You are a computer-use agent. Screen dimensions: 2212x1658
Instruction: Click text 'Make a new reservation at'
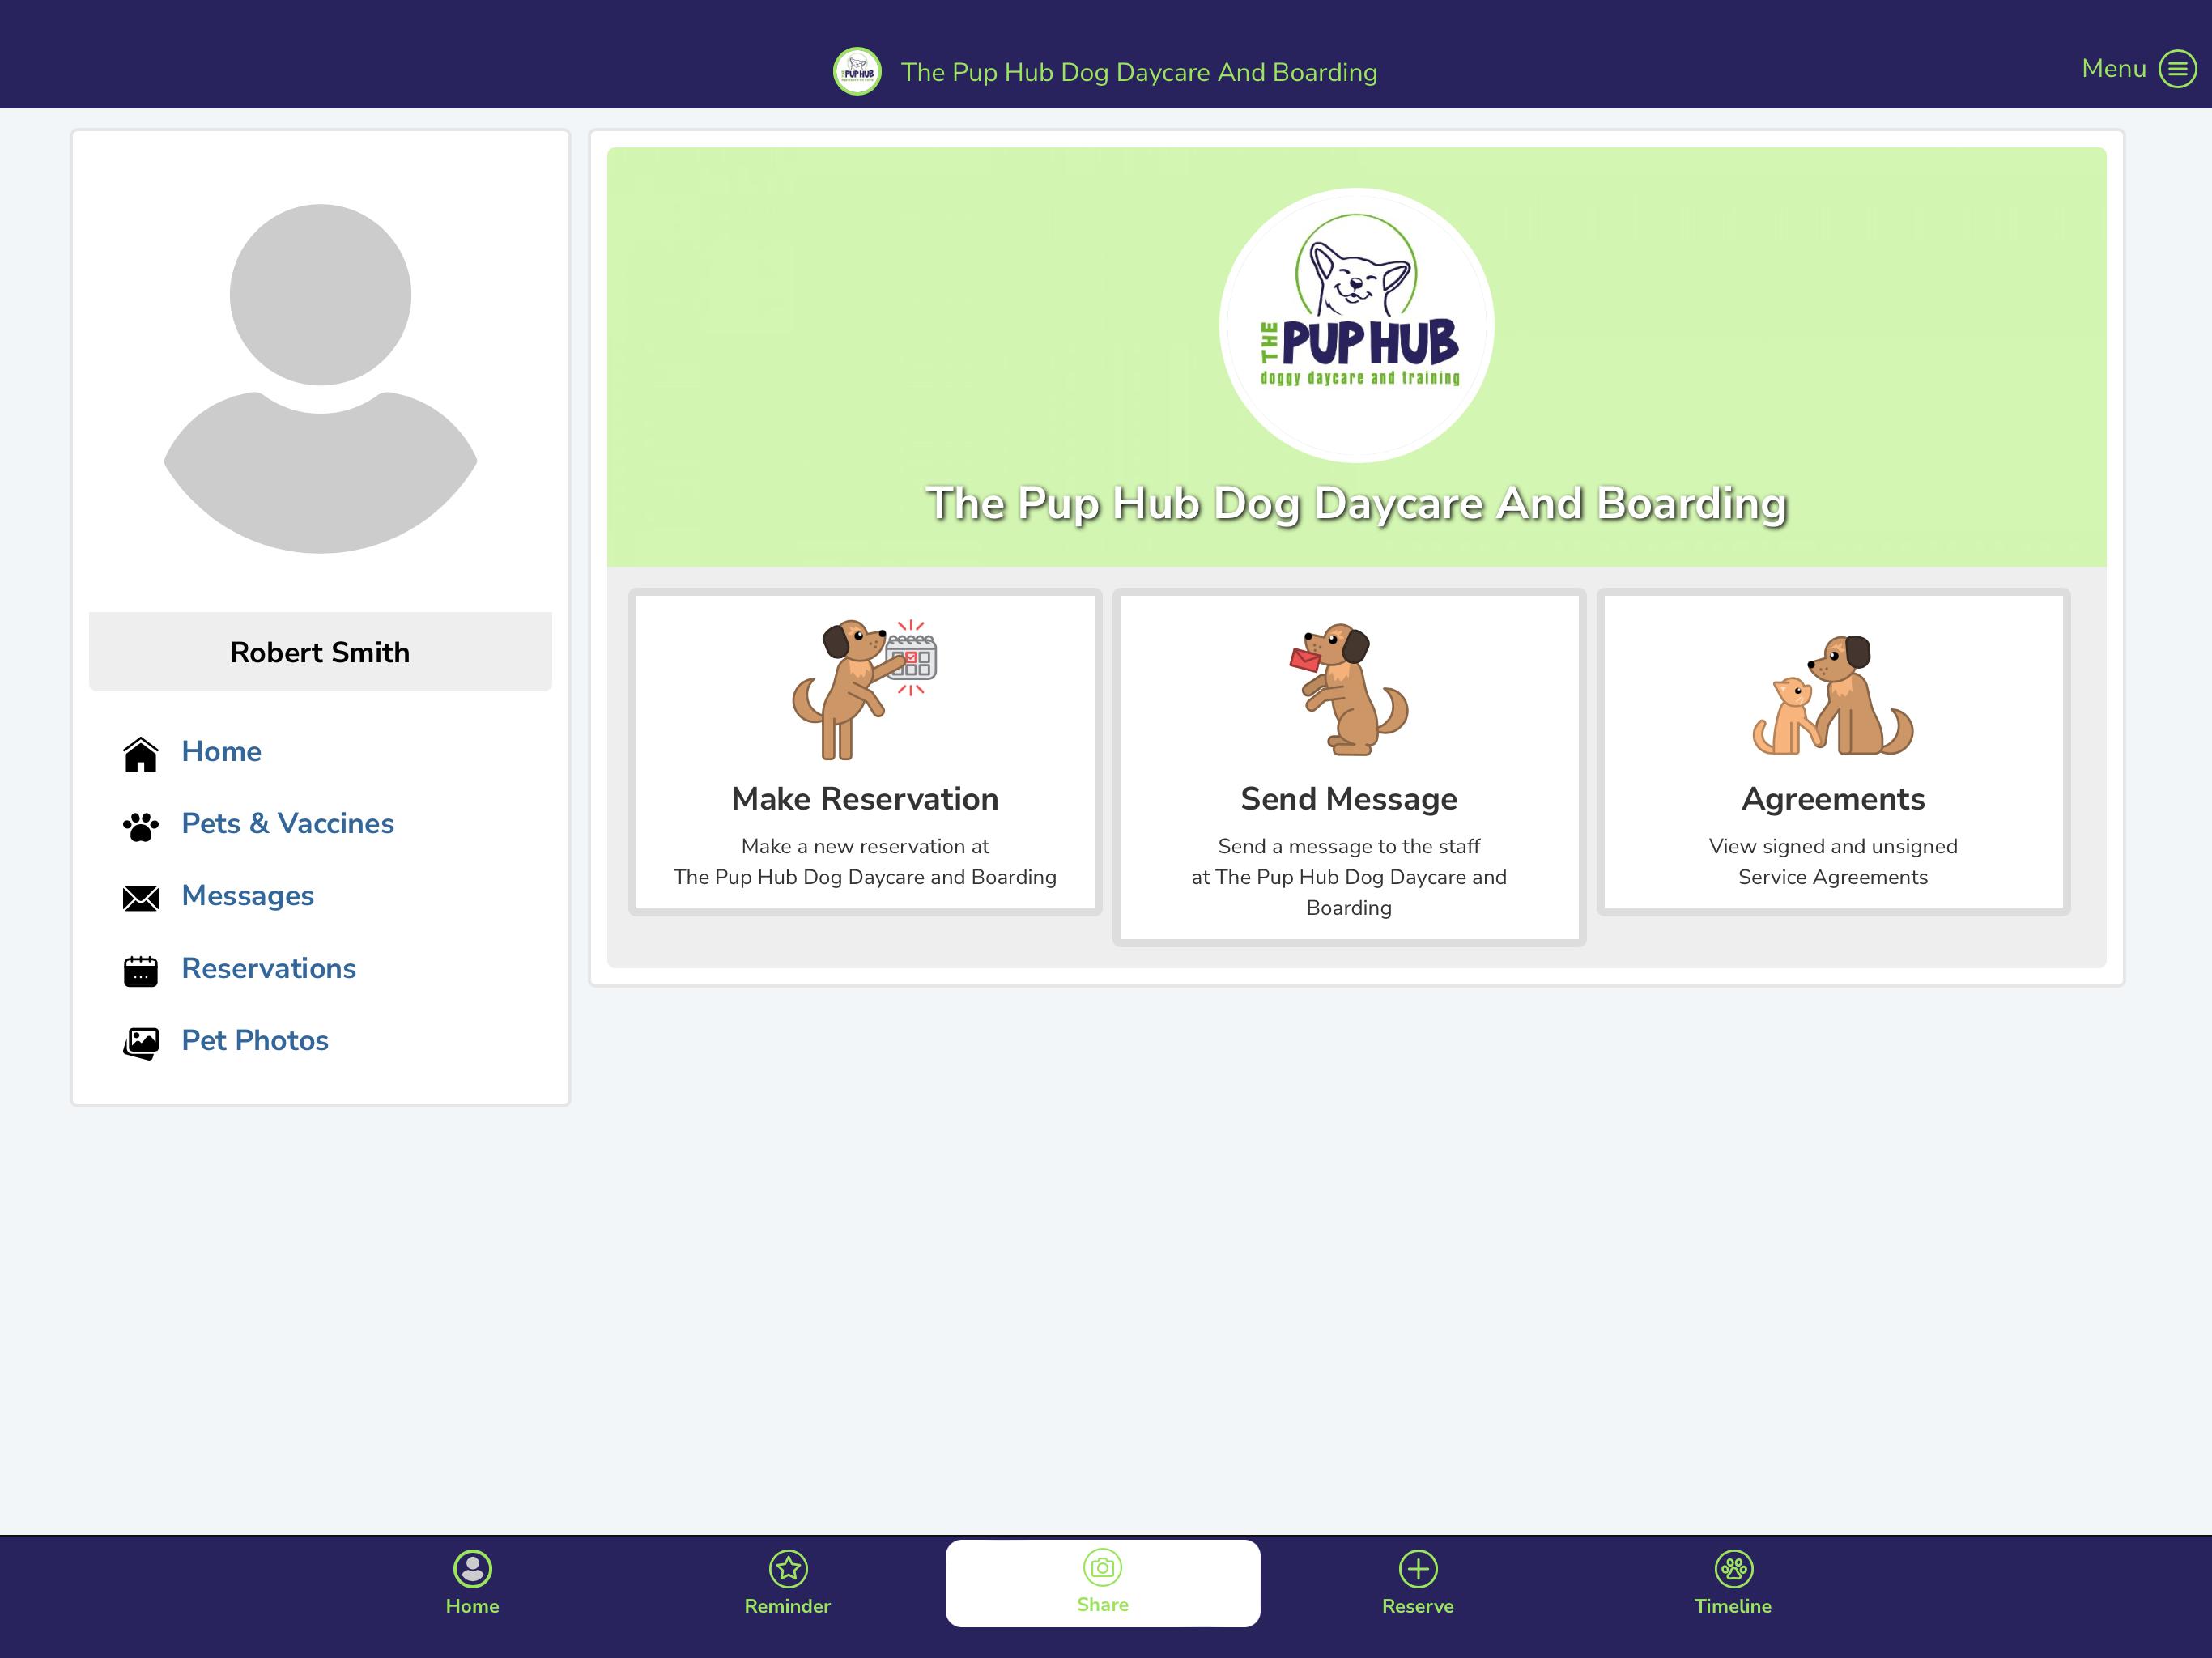coord(865,846)
